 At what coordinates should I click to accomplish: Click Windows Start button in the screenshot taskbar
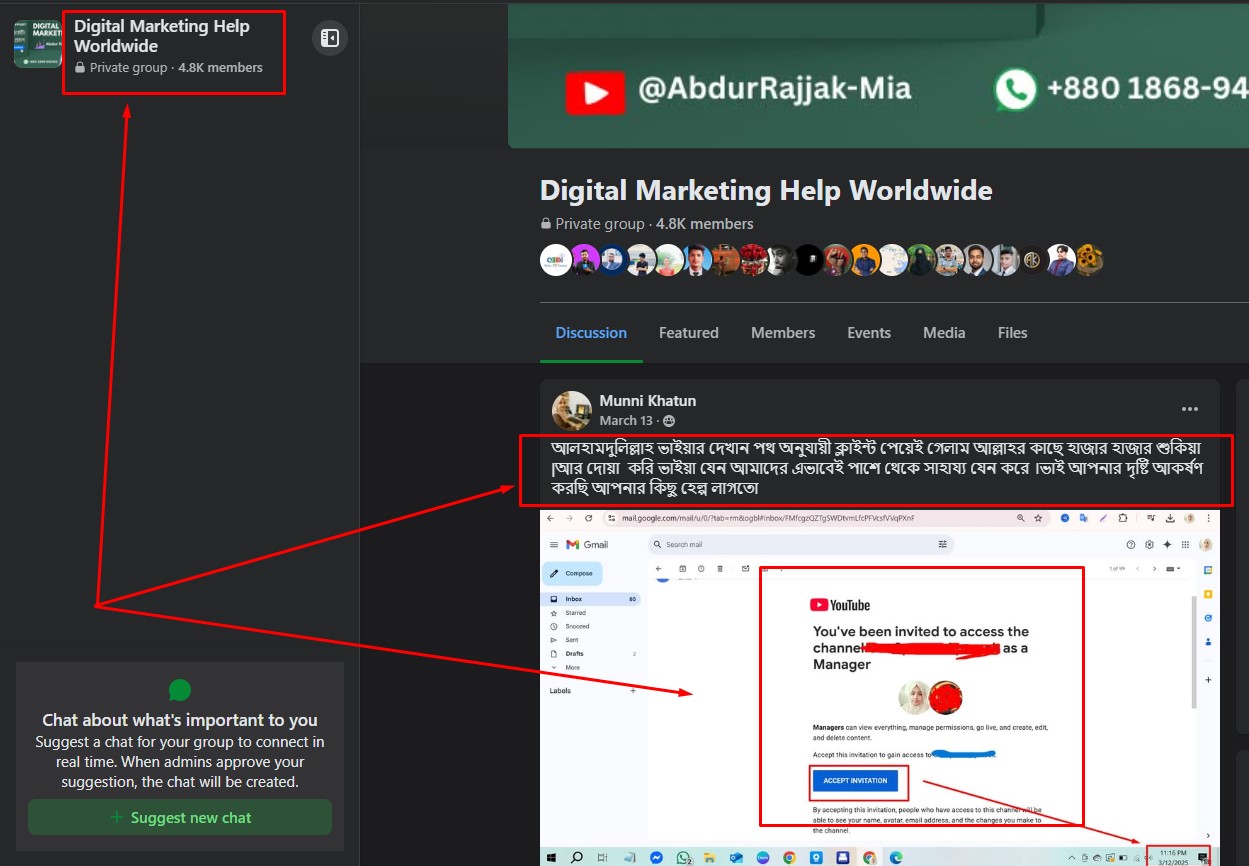[x=550, y=857]
